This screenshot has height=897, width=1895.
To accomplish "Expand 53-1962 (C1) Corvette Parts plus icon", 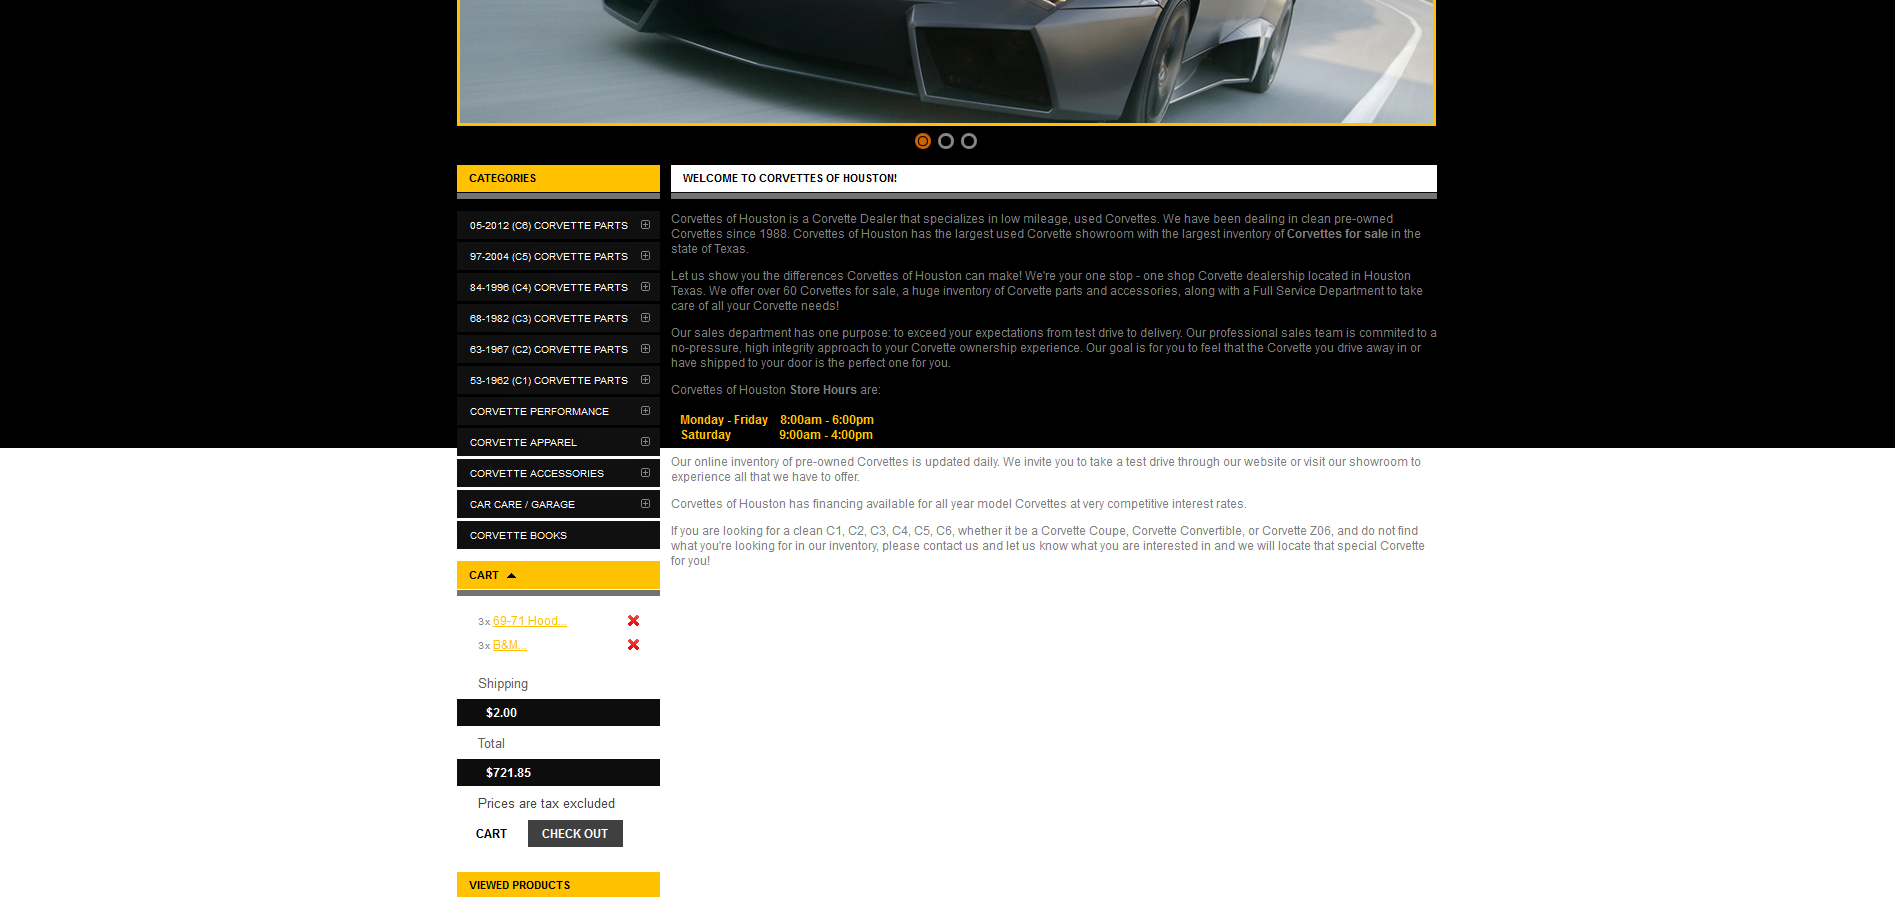I will tap(645, 380).
